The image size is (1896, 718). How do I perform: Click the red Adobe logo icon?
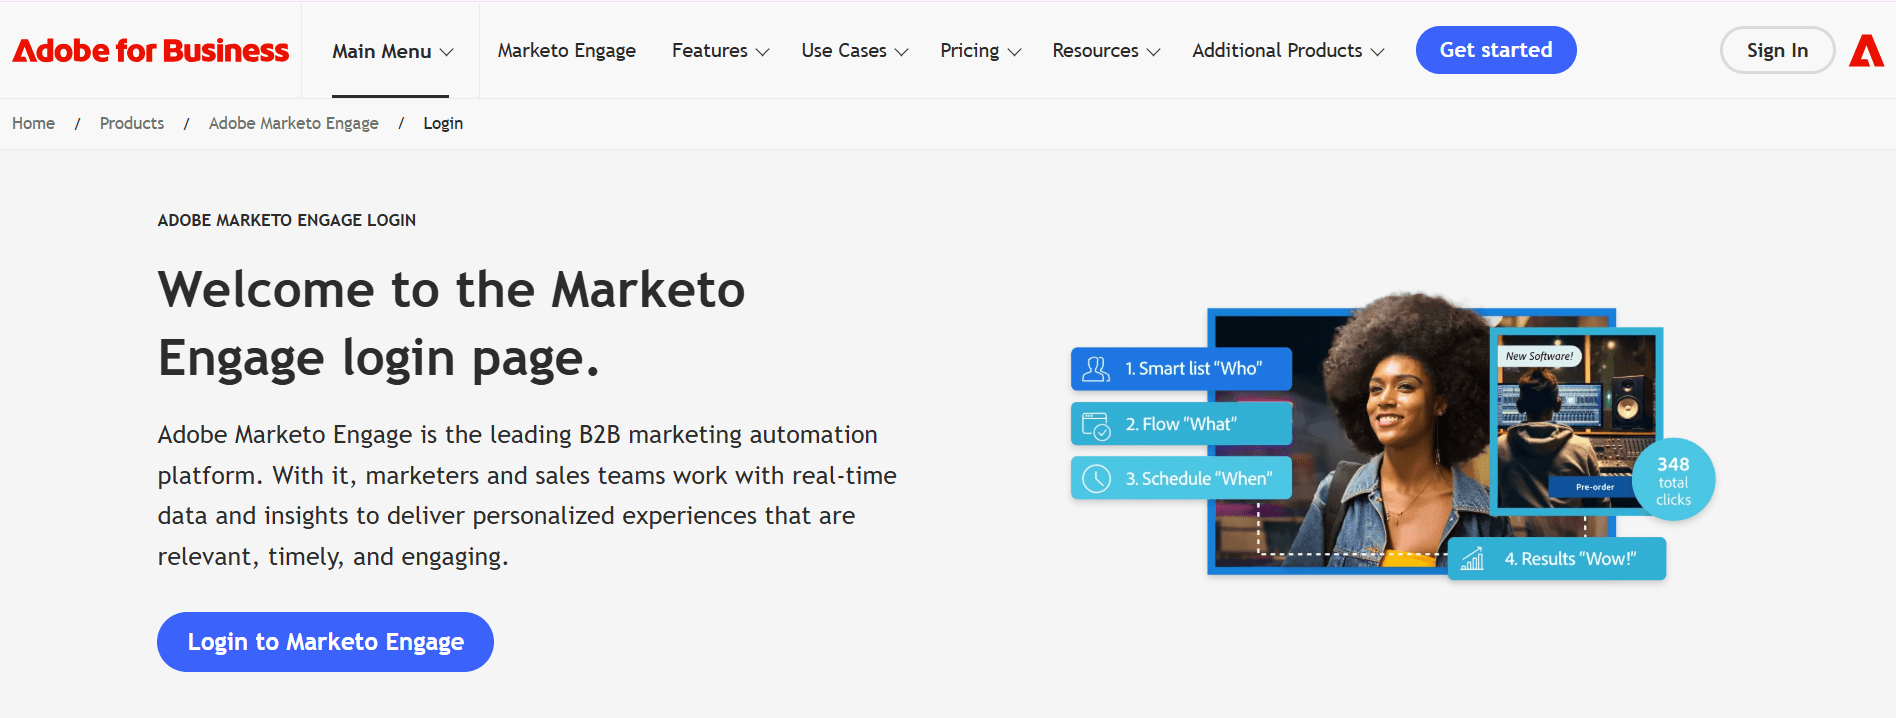point(1866,50)
